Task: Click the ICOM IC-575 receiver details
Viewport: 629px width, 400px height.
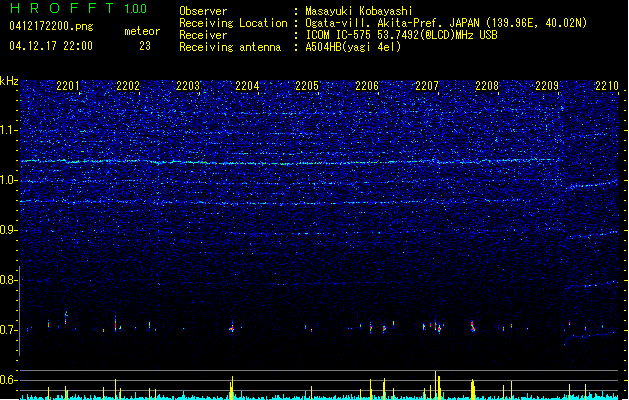Action: coord(401,35)
